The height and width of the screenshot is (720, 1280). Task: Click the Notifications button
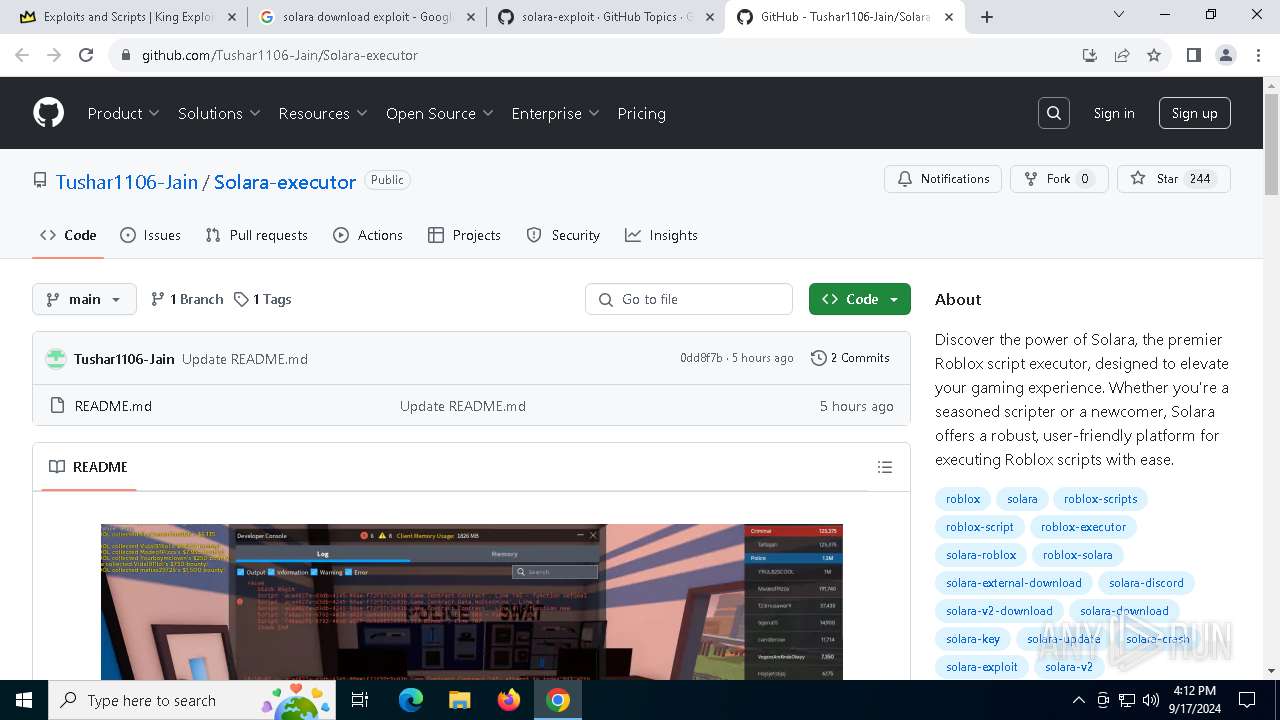[943, 179]
